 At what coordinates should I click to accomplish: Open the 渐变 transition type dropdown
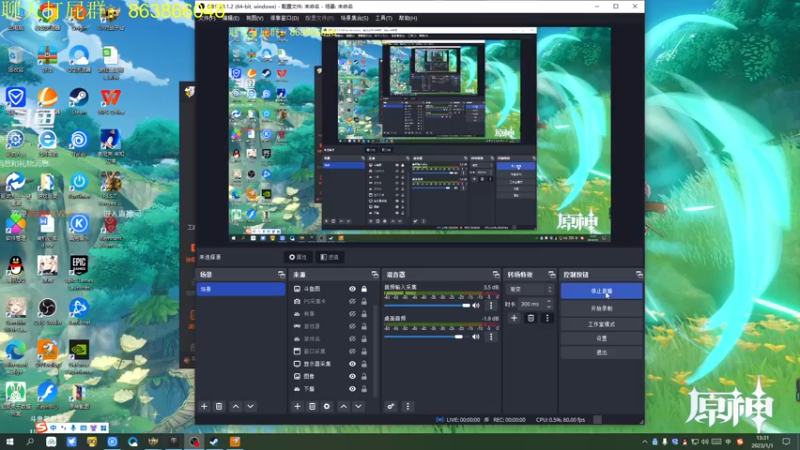530,289
